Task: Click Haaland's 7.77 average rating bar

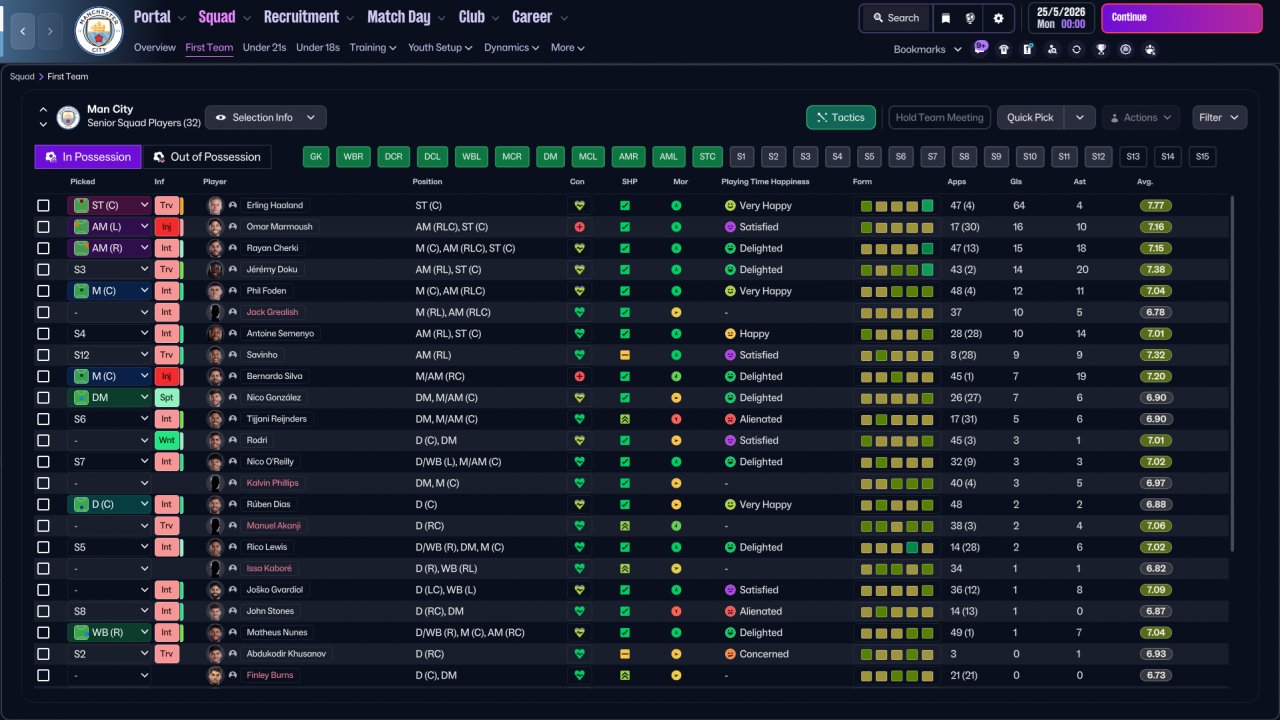Action: point(1155,206)
